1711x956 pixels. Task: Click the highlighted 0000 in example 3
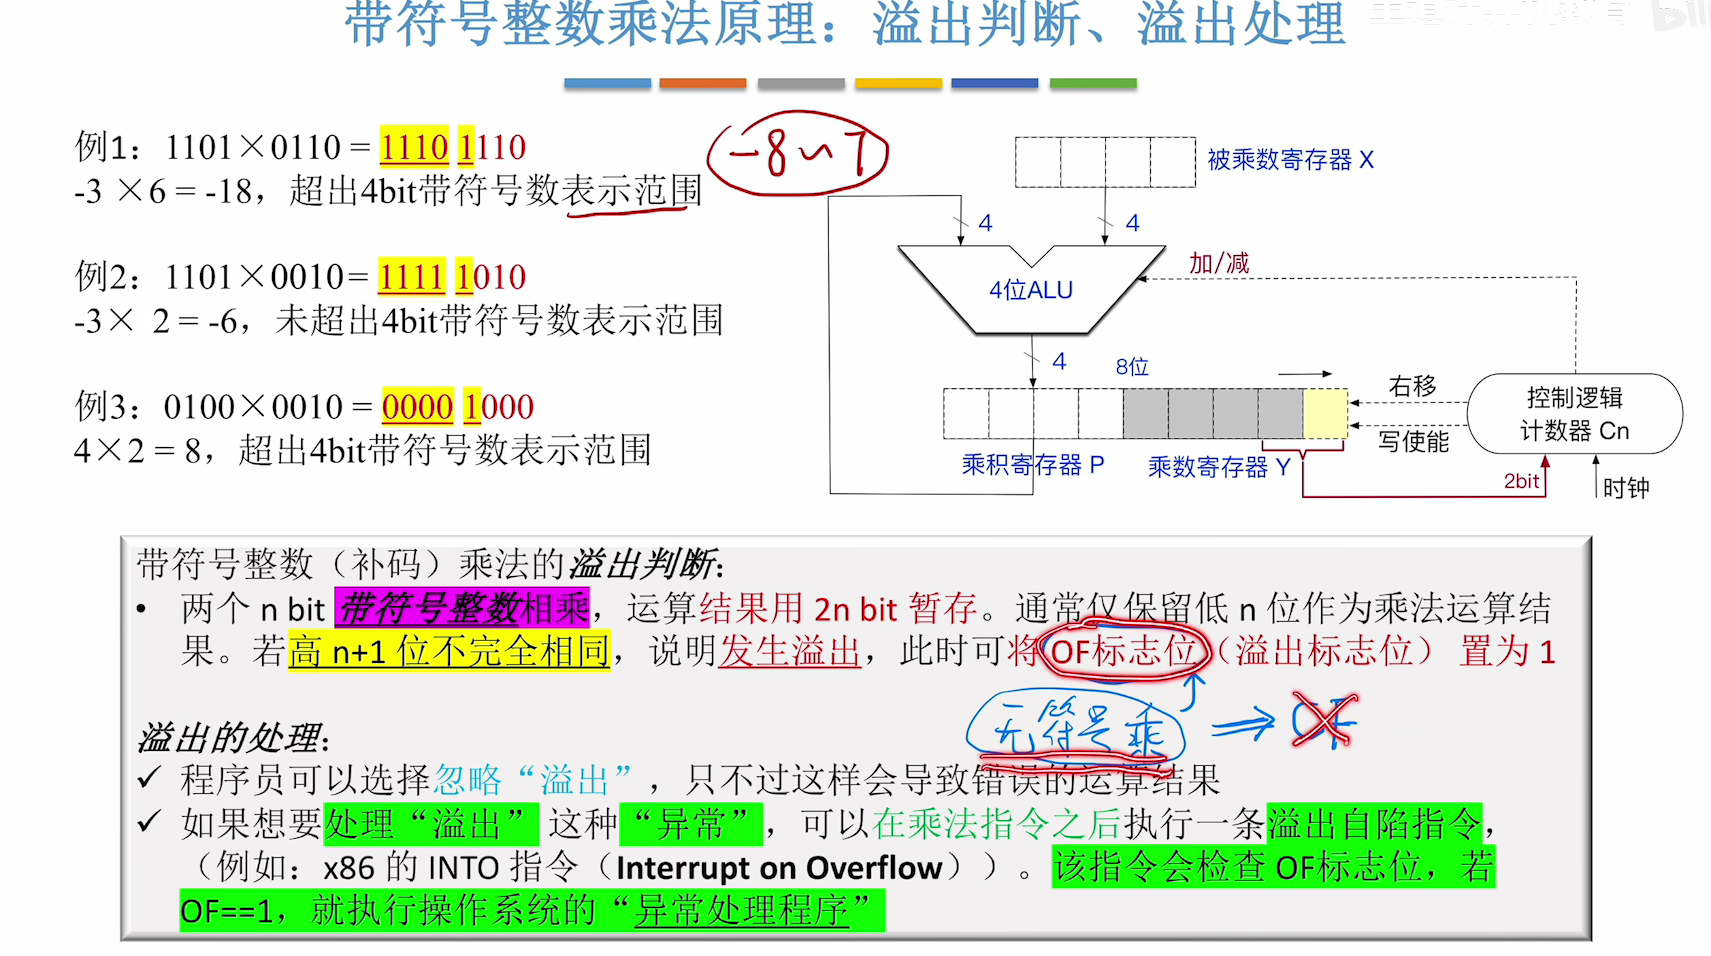pos(417,407)
